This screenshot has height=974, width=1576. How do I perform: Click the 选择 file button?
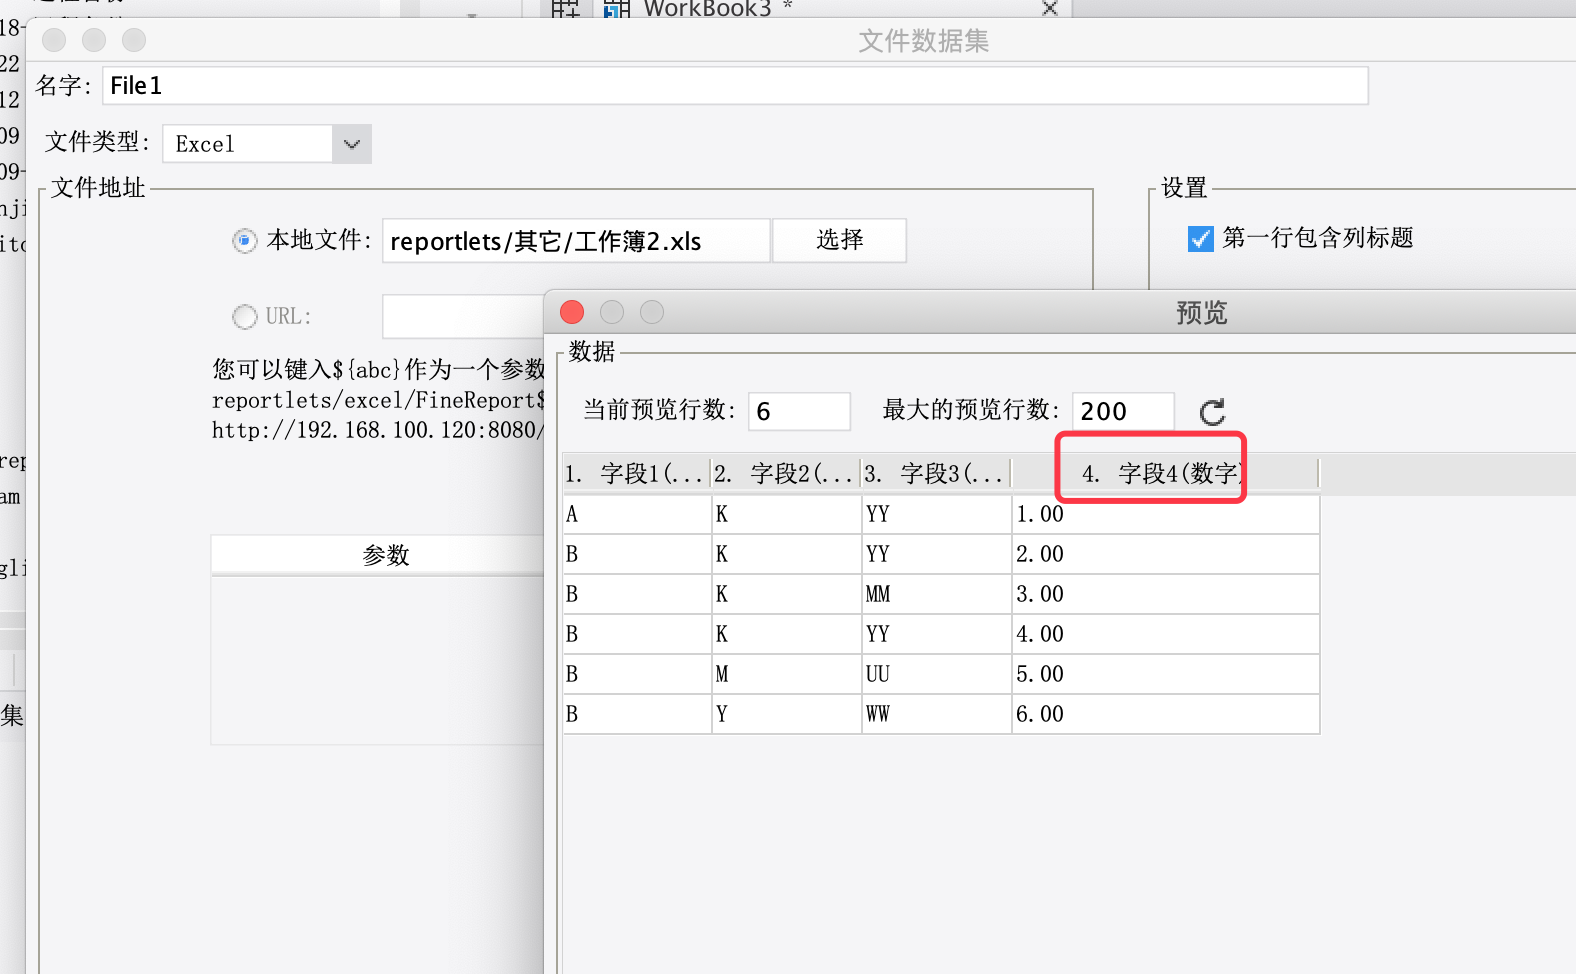click(x=839, y=240)
